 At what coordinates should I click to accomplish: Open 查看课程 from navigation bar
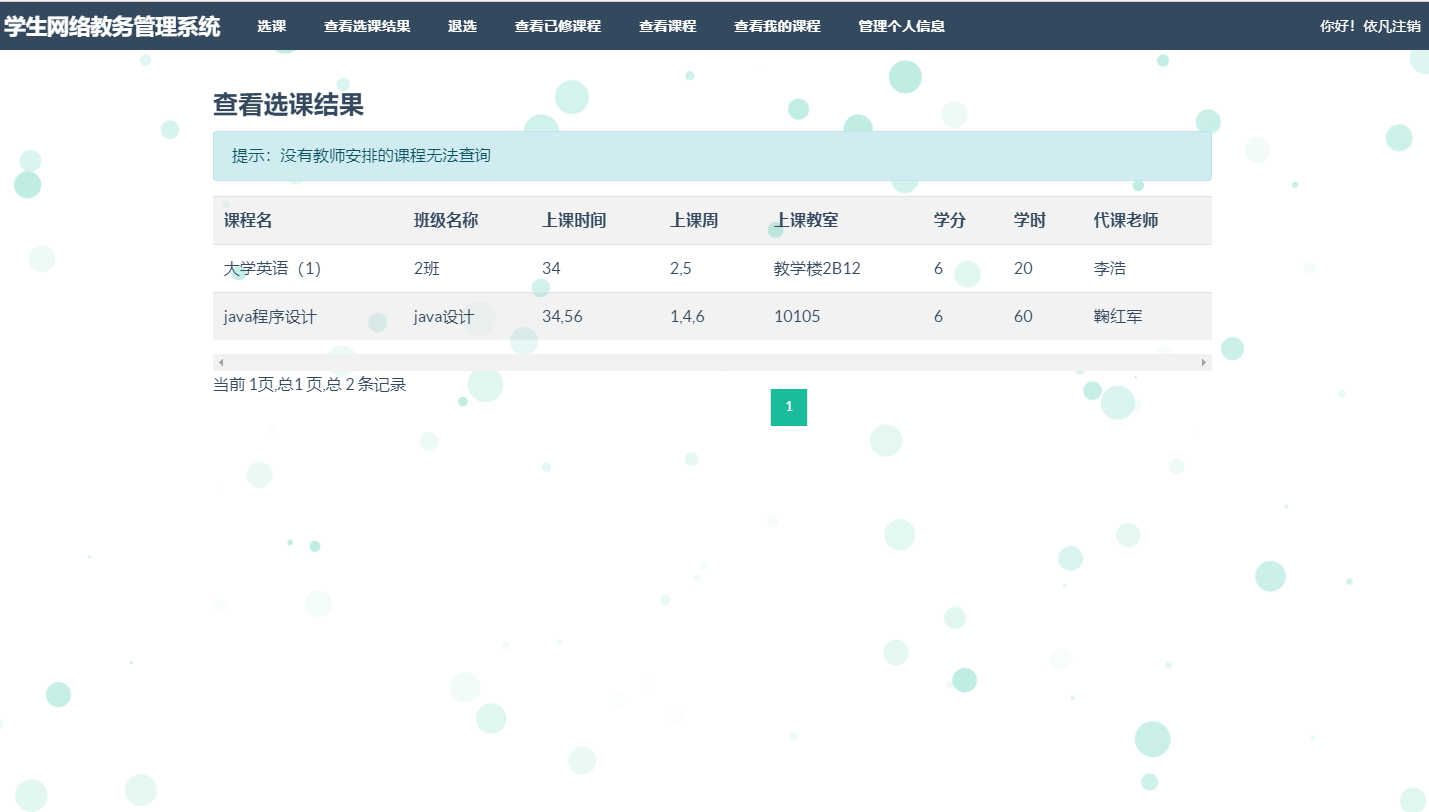coord(667,26)
